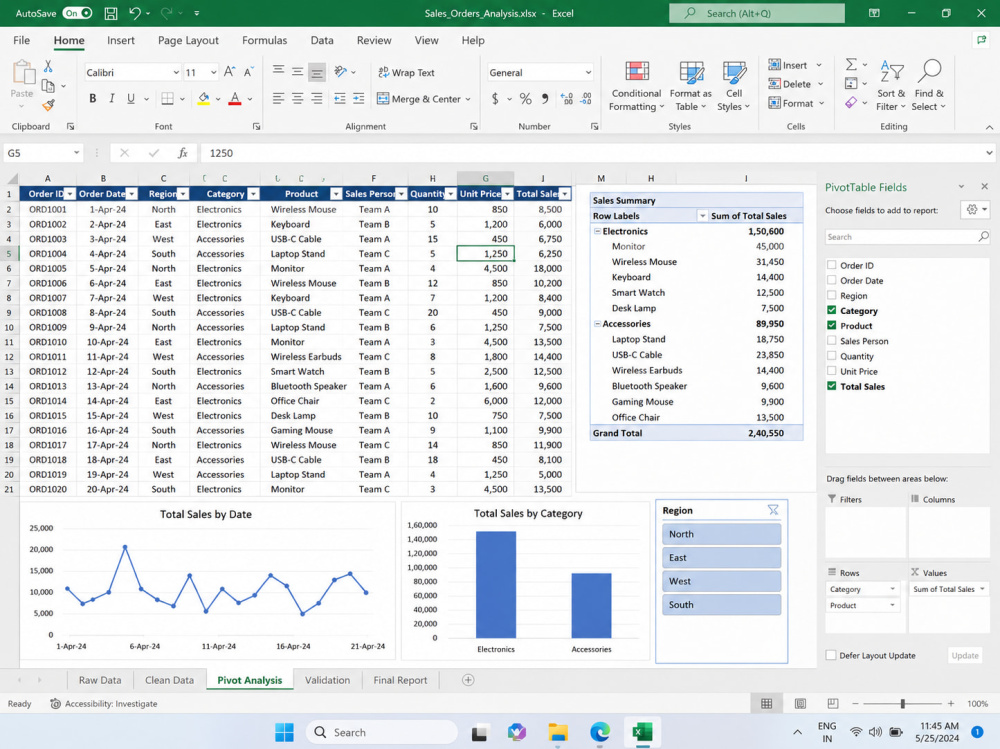Open the Formulas ribbon tab
This screenshot has width=1000, height=749.
[264, 40]
